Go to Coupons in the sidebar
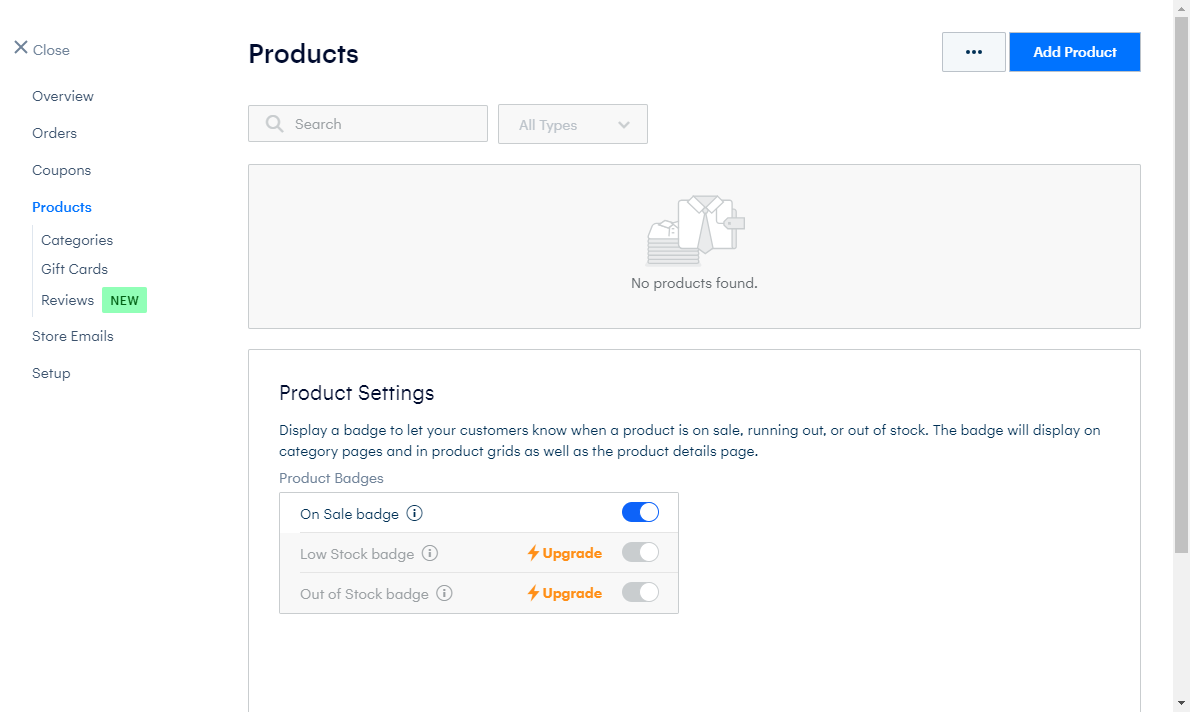1190x712 pixels. [x=61, y=170]
